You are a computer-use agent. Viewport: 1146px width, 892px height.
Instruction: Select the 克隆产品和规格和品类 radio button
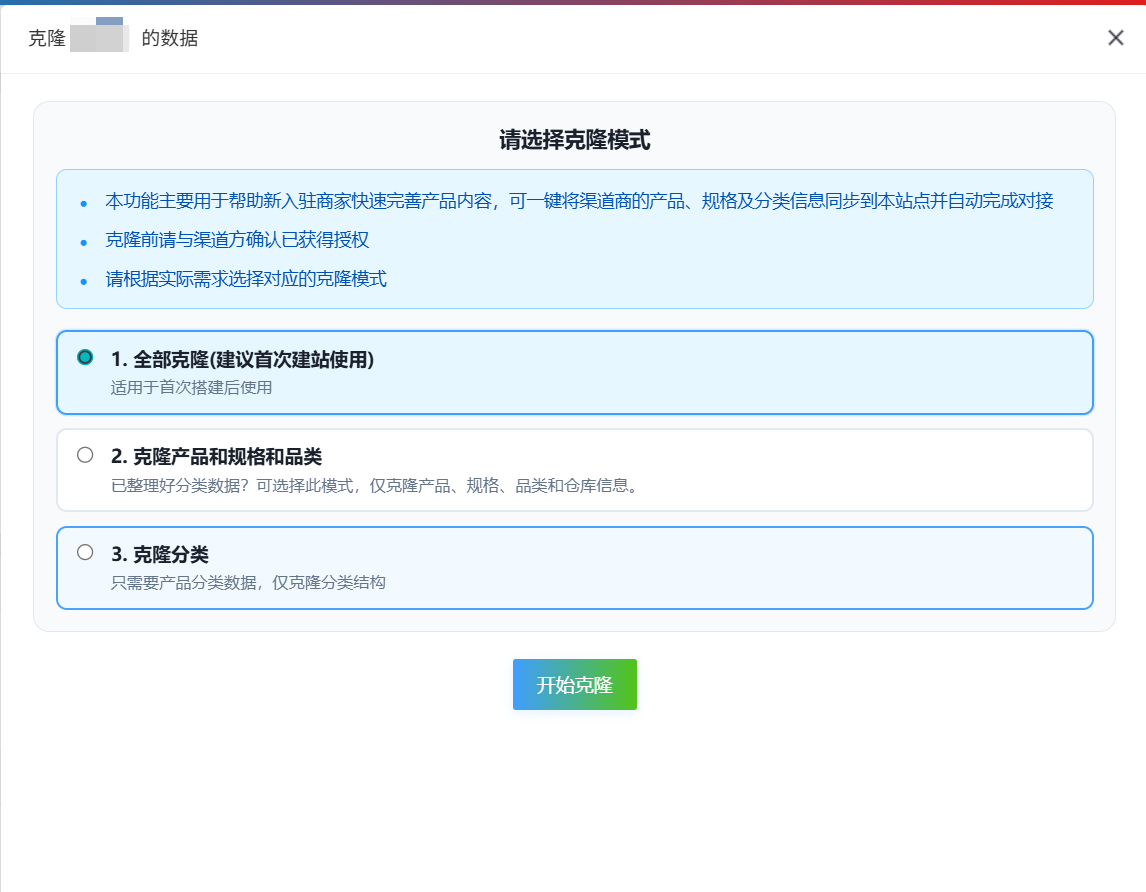pyautogui.click(x=85, y=455)
